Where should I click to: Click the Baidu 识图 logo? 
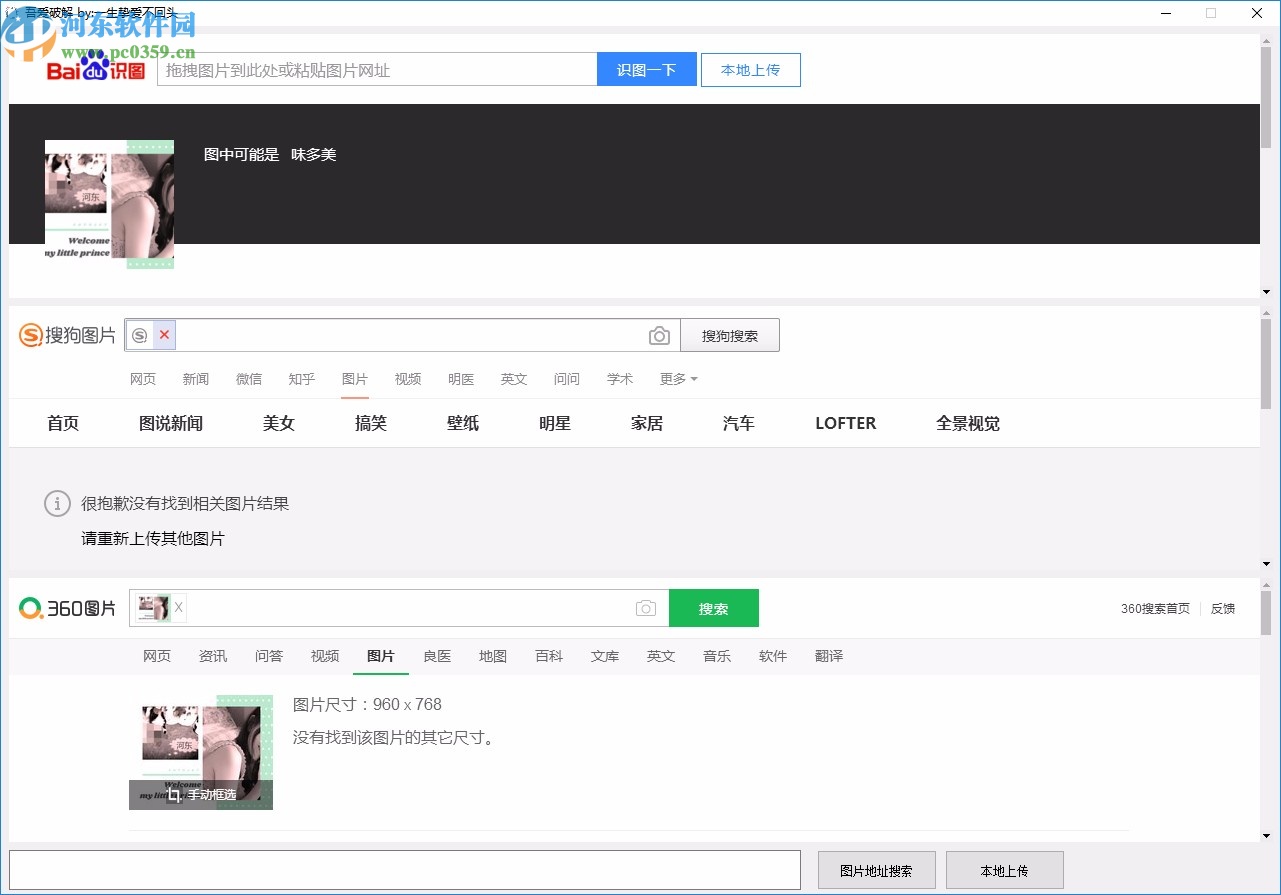97,69
